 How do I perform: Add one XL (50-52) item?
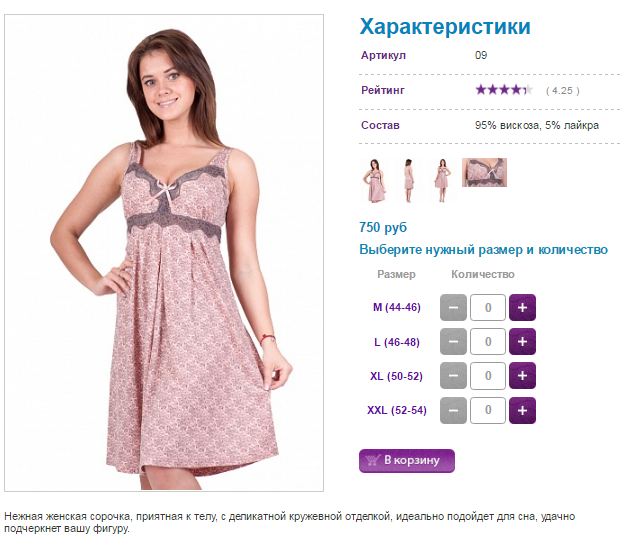pos(522,376)
